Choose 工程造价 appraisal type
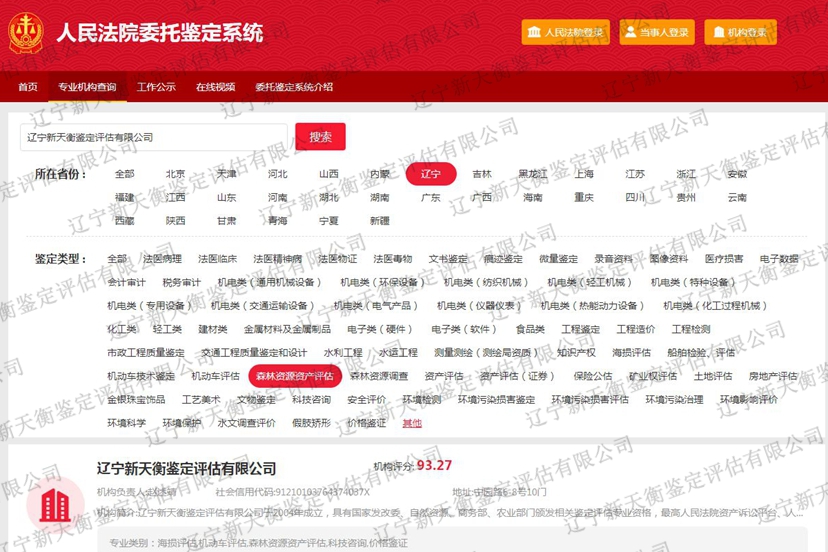828x552 pixels. tap(636, 329)
